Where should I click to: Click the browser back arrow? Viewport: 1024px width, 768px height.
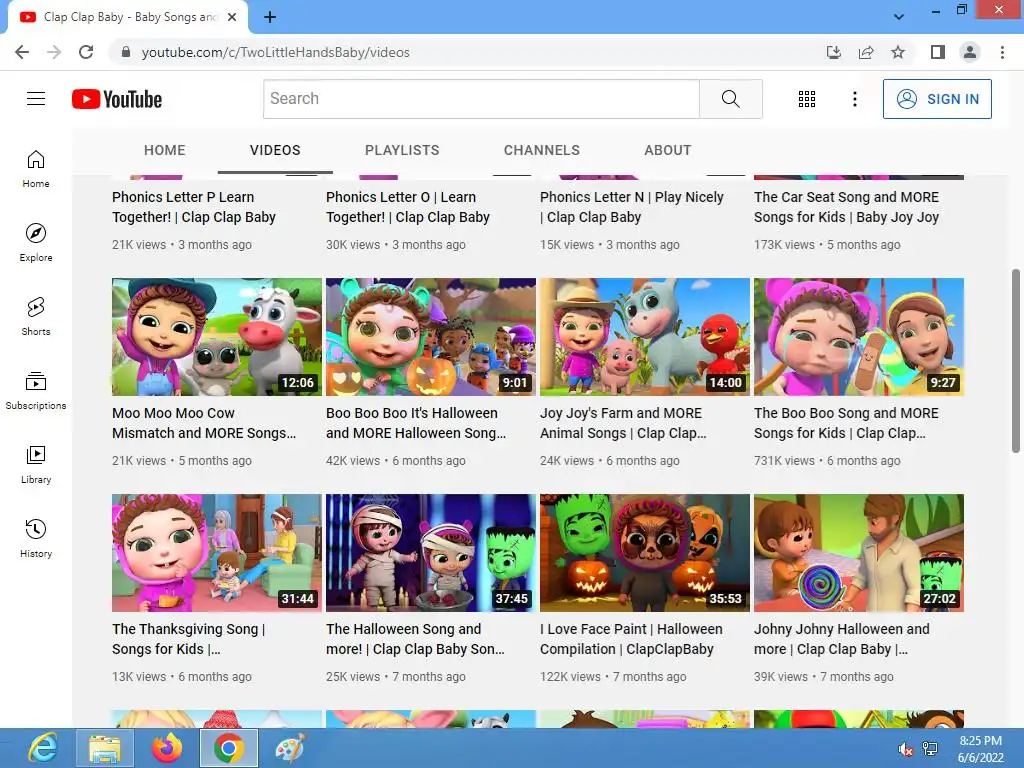click(22, 52)
